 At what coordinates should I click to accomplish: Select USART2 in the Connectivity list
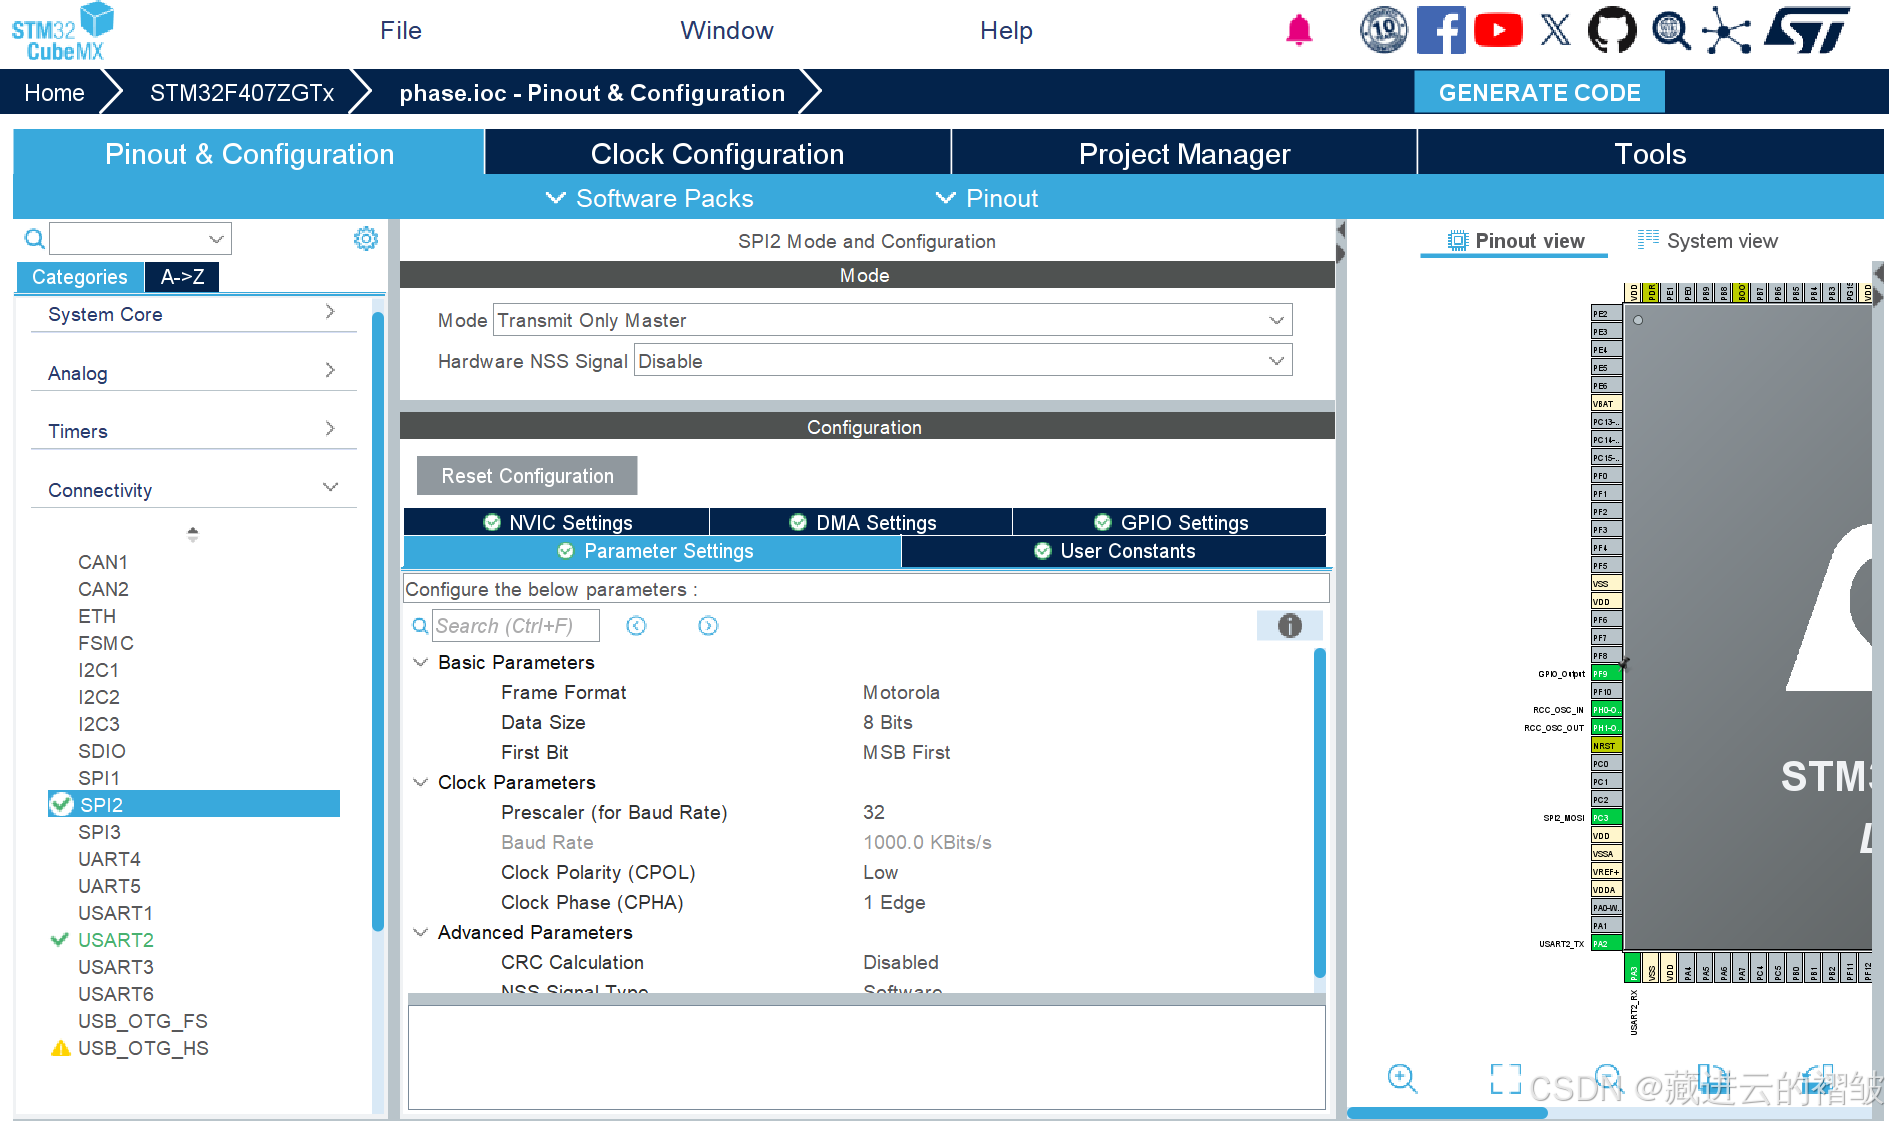coord(116,940)
